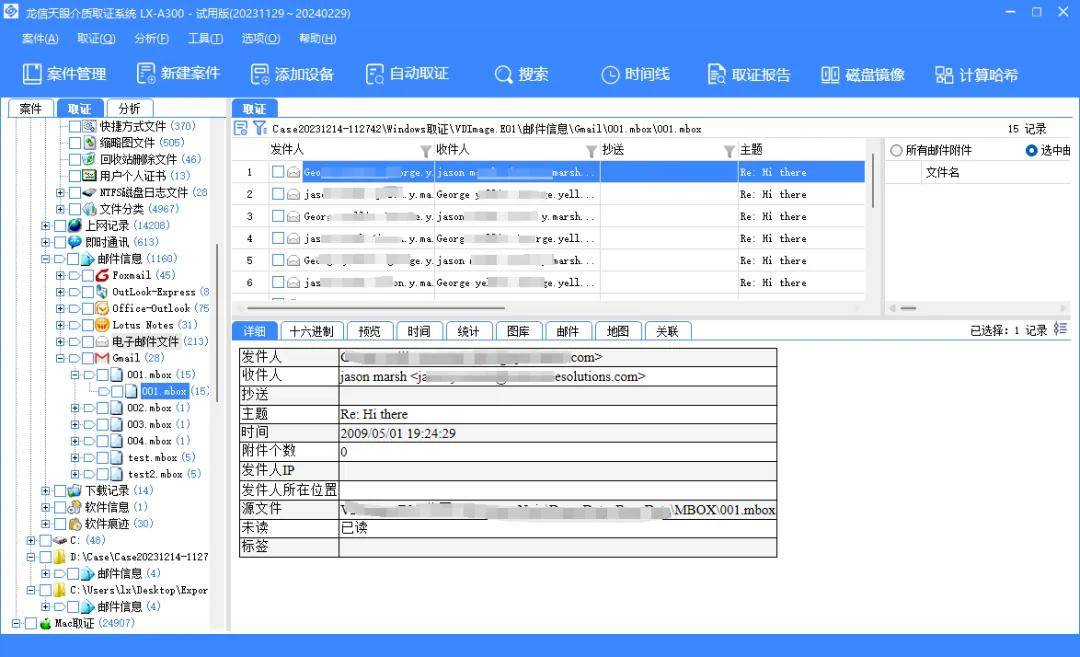Expand the 002.mbox tree node

pos(74,408)
